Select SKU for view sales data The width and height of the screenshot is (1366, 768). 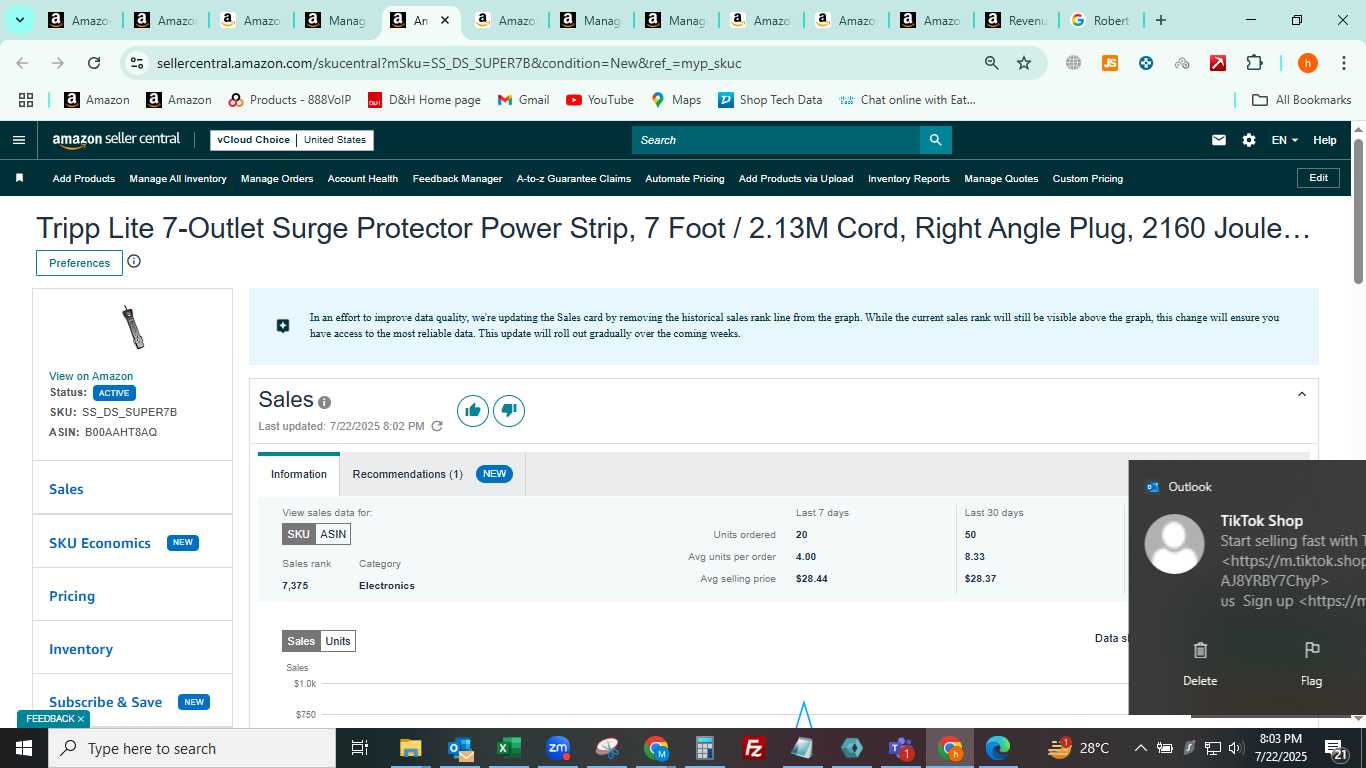[x=299, y=534]
